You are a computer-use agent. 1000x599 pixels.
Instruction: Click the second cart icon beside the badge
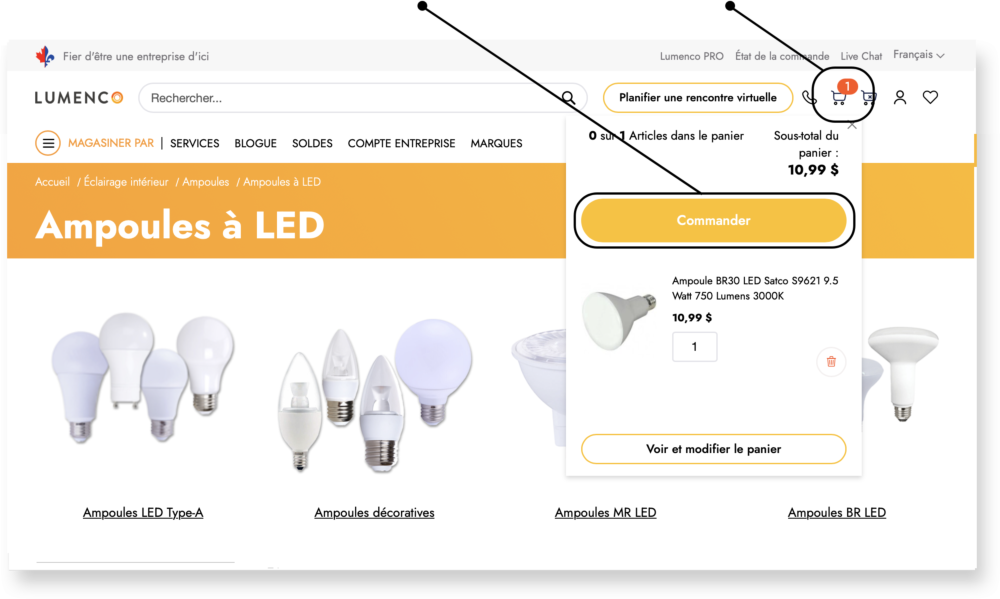(868, 98)
